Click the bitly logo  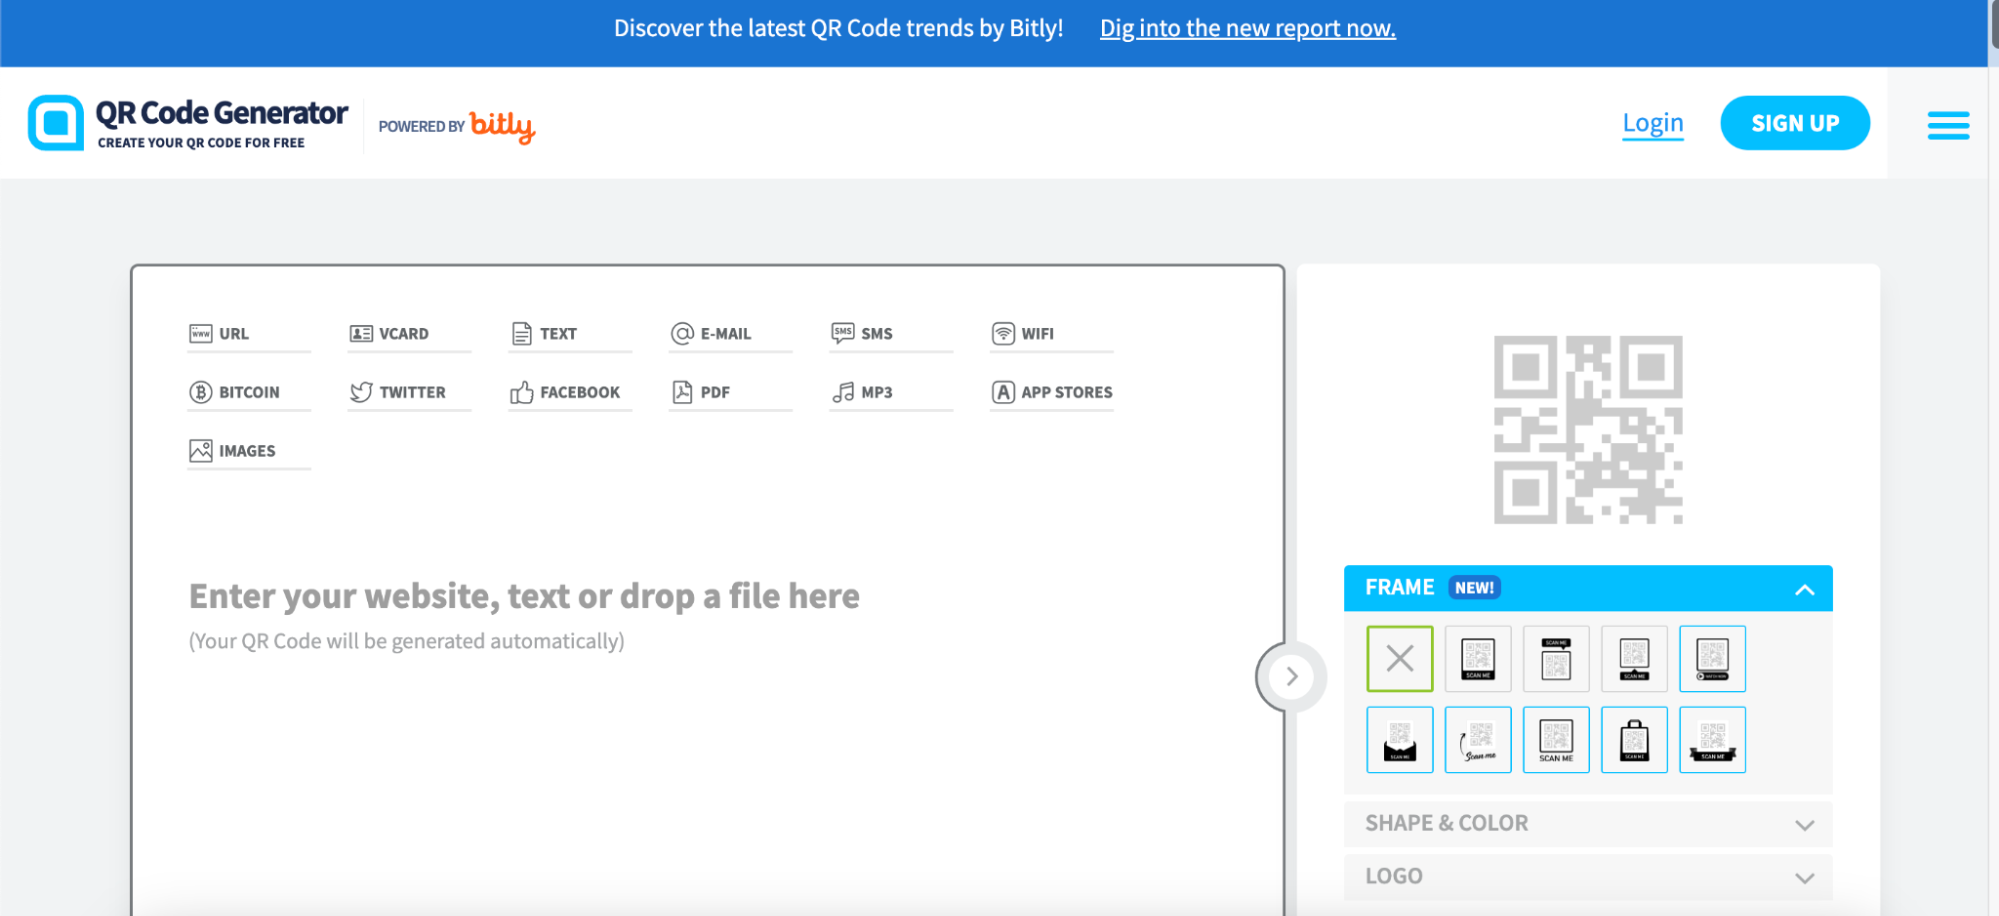(x=502, y=126)
